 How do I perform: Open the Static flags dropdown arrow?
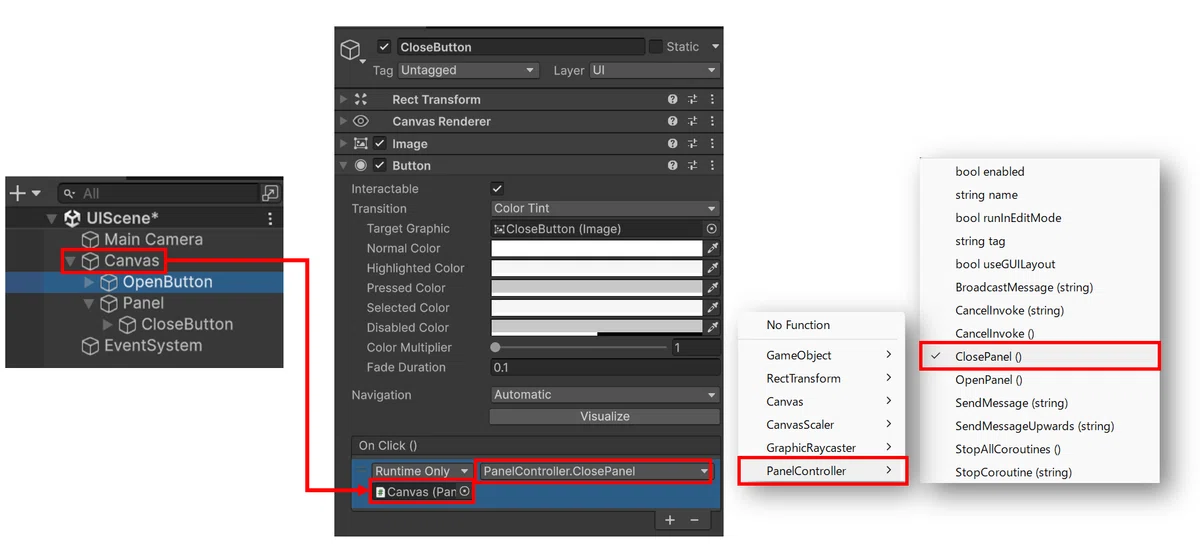(x=715, y=47)
